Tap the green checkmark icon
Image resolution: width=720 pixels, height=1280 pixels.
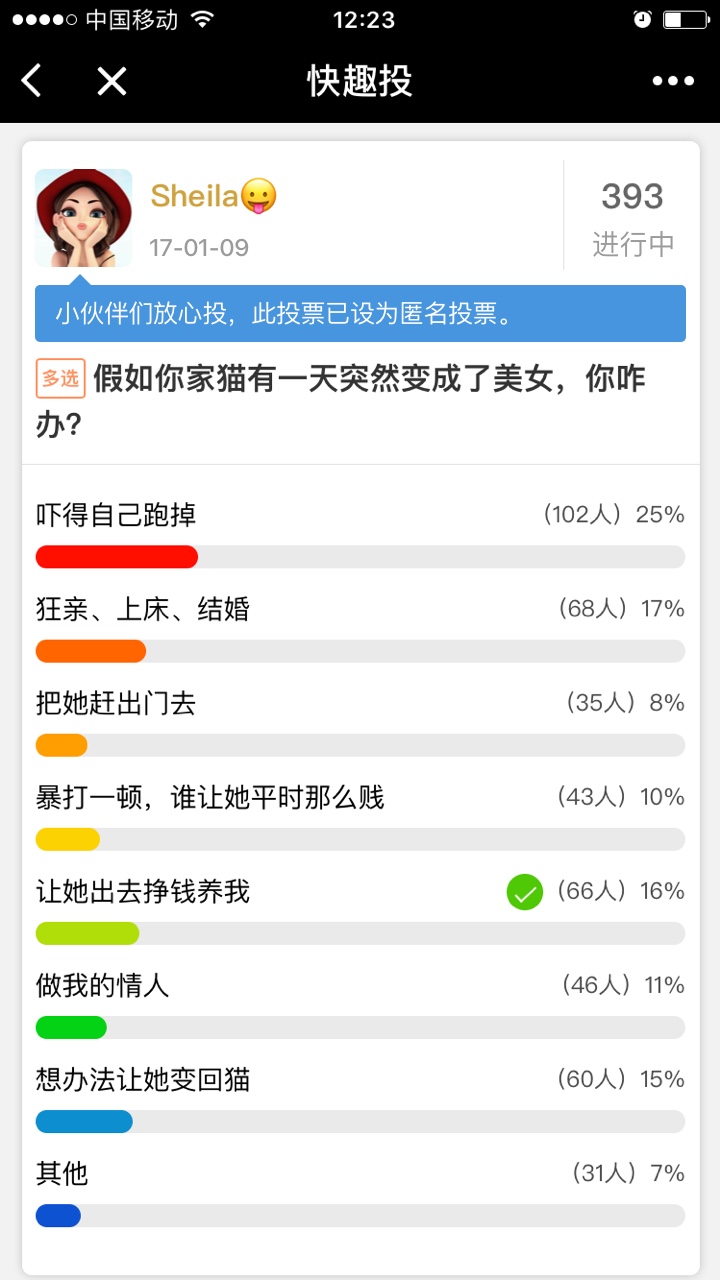524,892
